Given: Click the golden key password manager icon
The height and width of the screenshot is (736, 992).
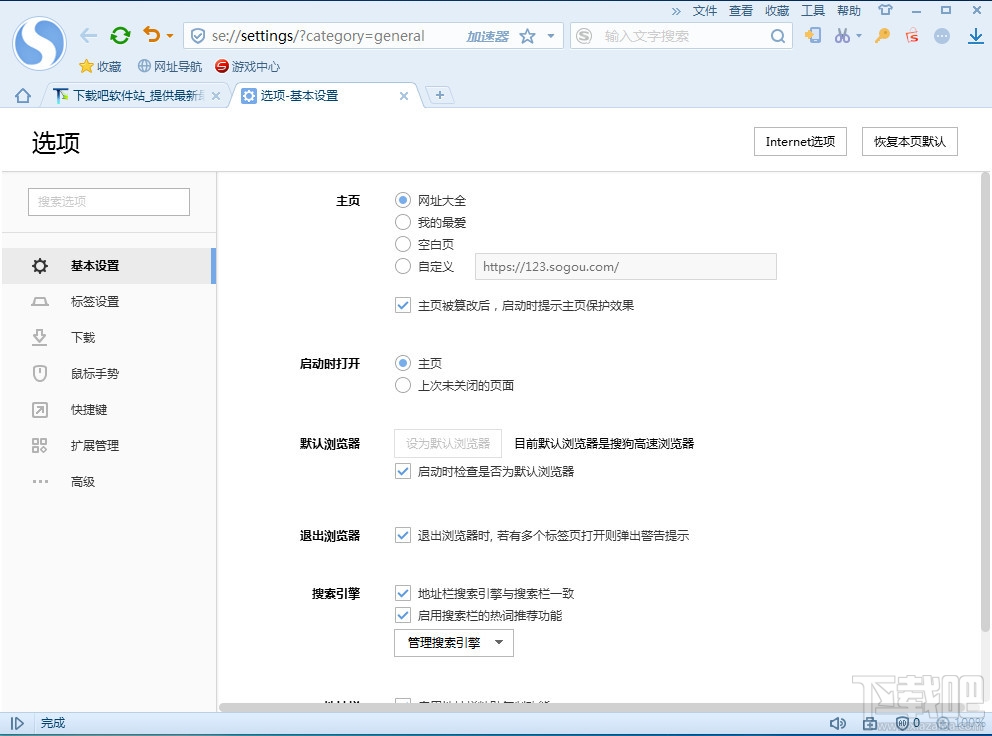Looking at the screenshot, I should (882, 35).
